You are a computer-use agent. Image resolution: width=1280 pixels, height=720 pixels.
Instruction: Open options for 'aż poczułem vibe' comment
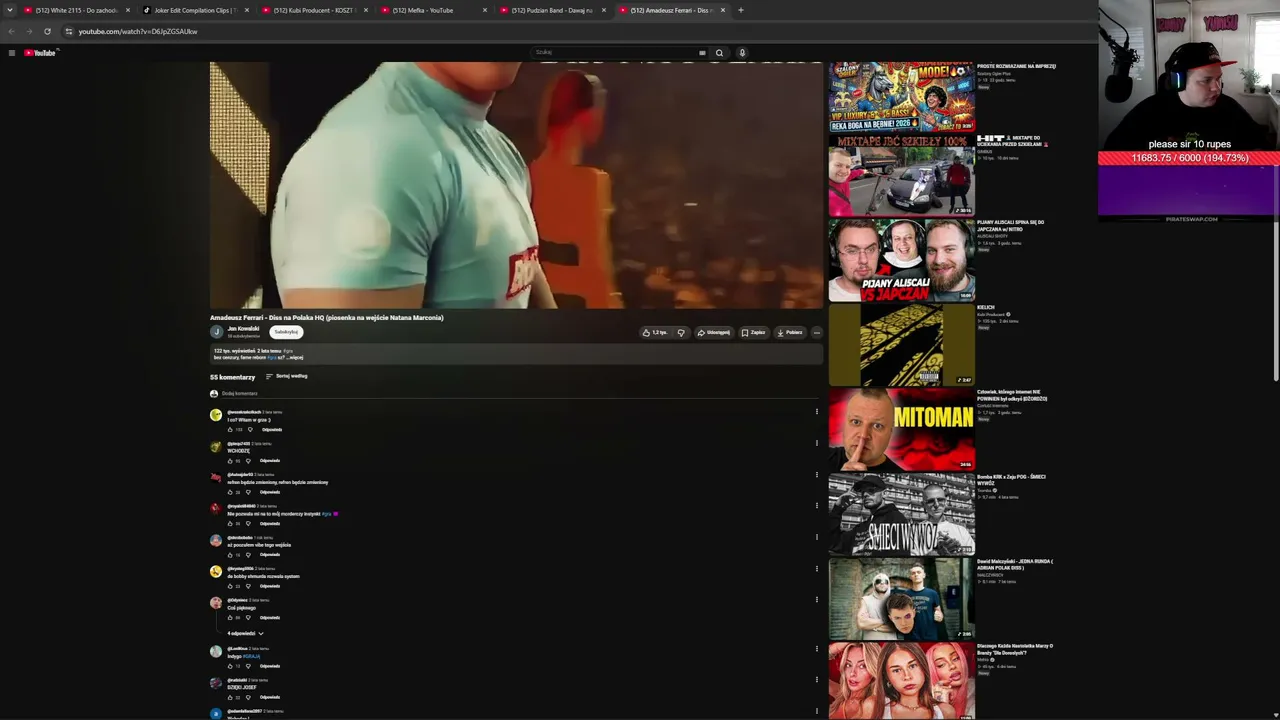click(816, 537)
